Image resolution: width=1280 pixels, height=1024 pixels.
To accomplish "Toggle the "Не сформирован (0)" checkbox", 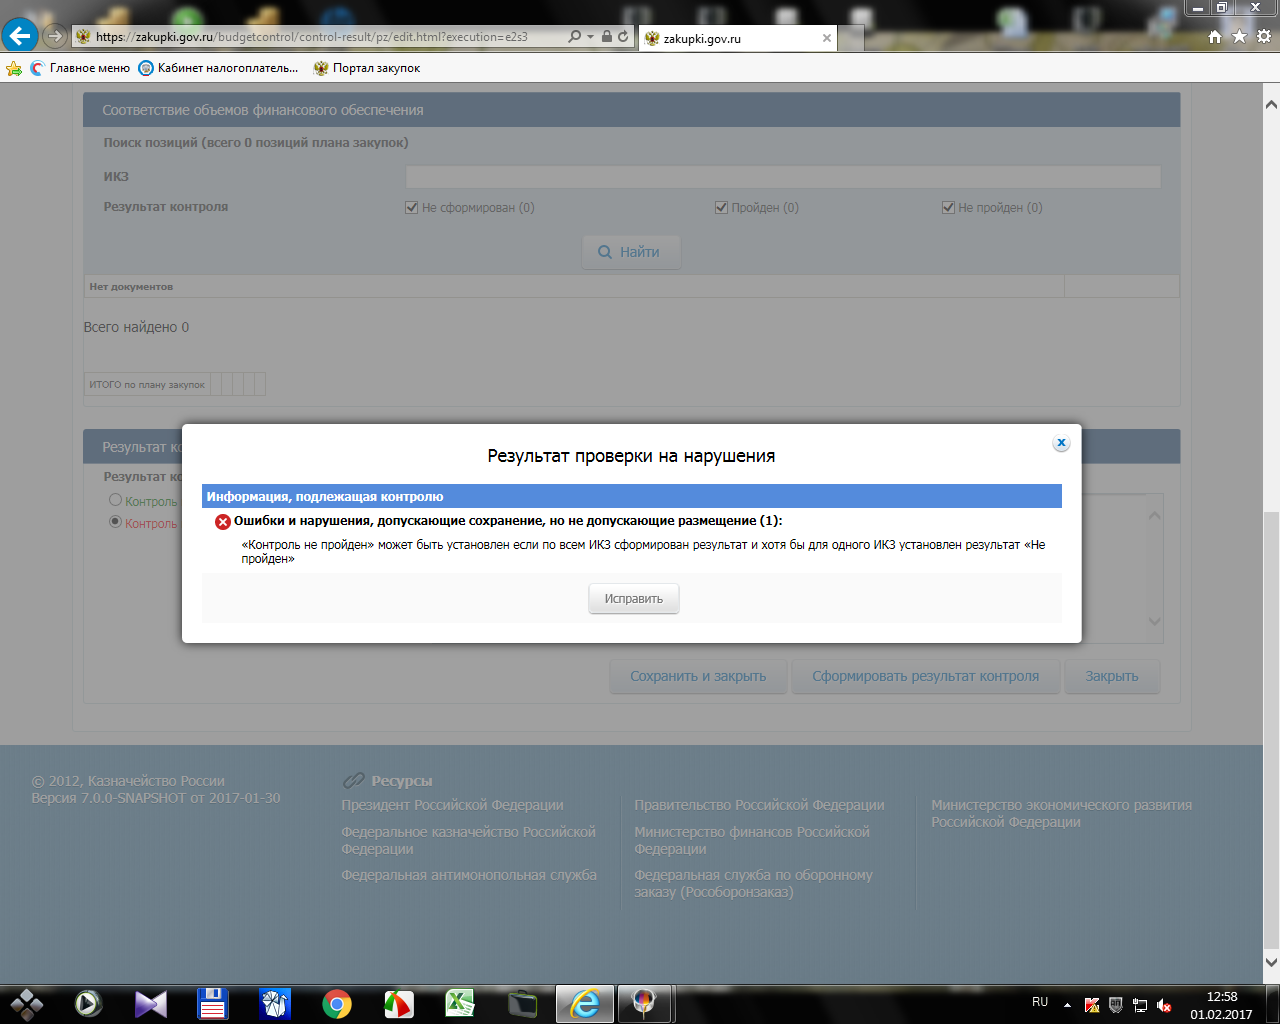I will pyautogui.click(x=411, y=208).
